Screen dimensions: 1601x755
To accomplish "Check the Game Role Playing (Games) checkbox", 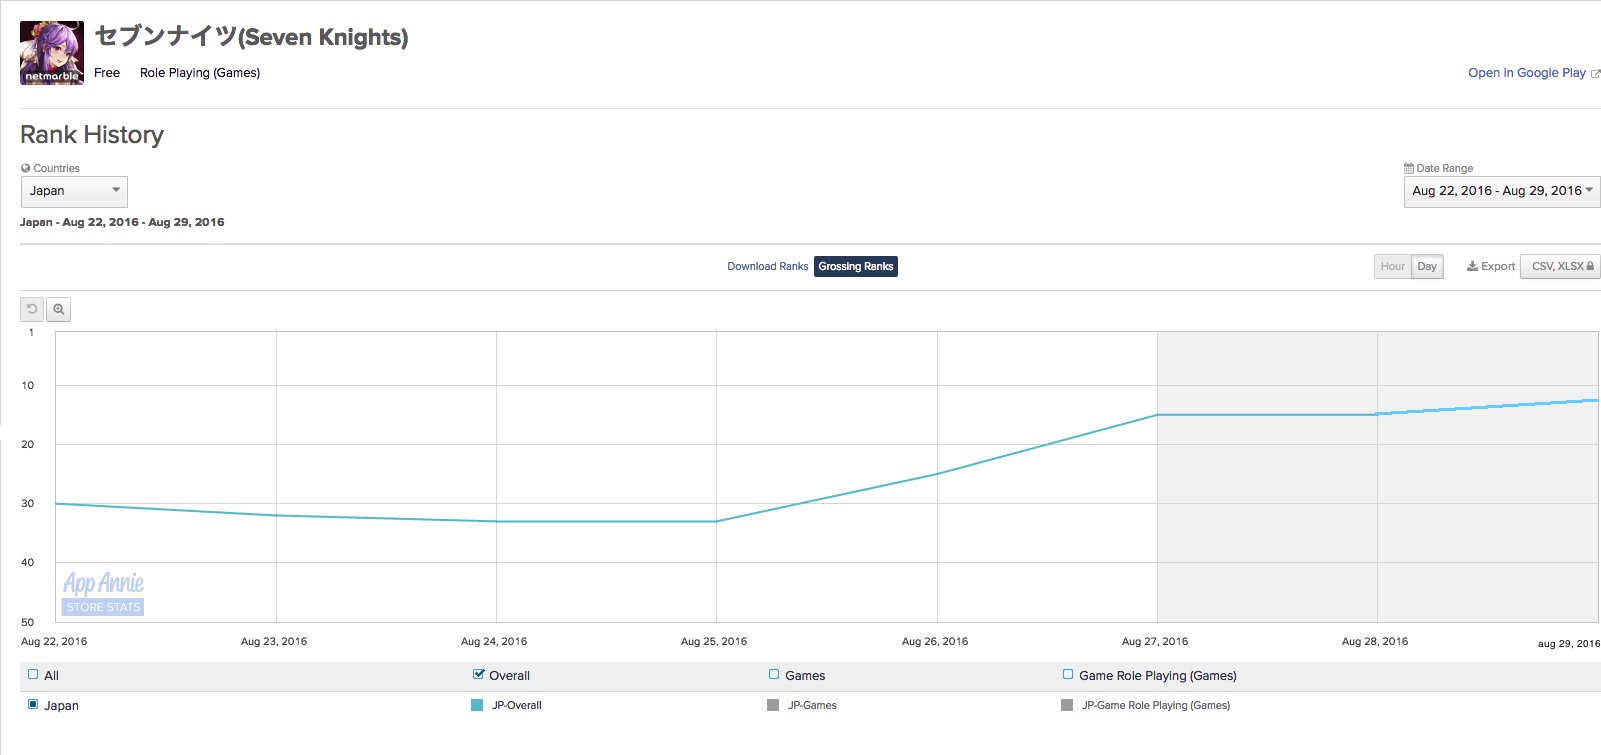I will click(1068, 675).
